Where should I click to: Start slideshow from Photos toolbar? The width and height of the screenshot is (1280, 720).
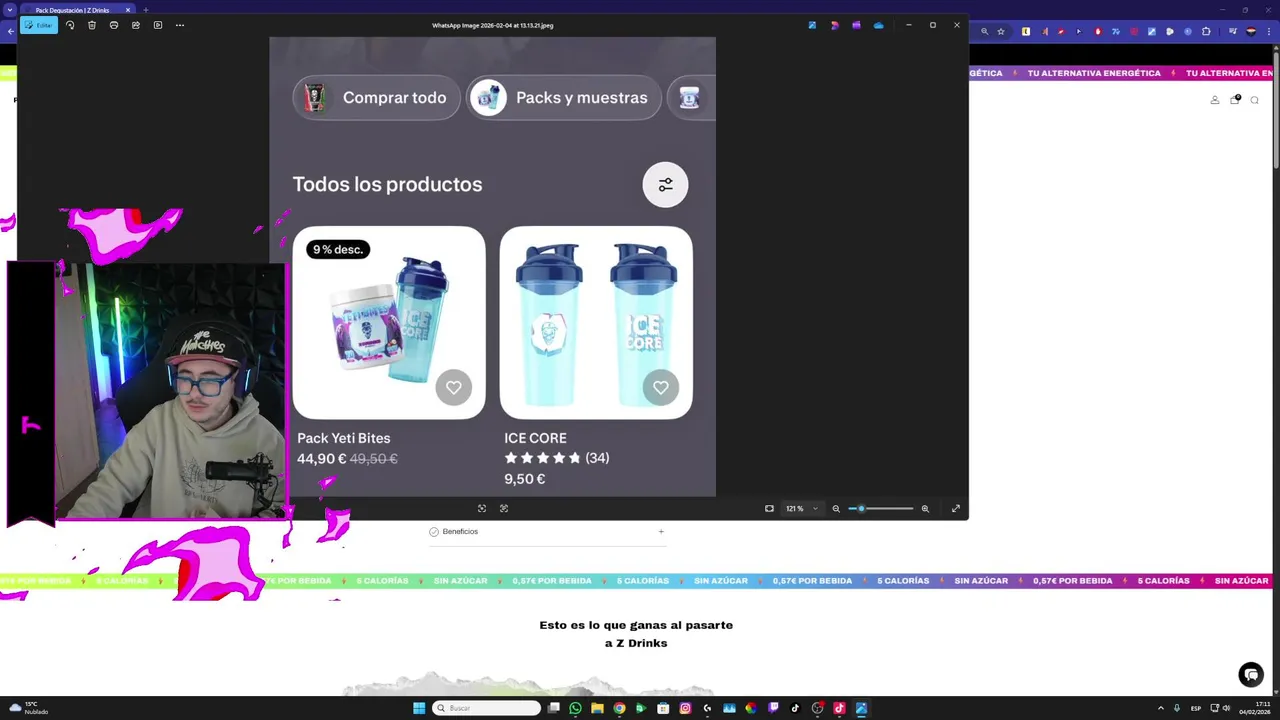tap(158, 25)
